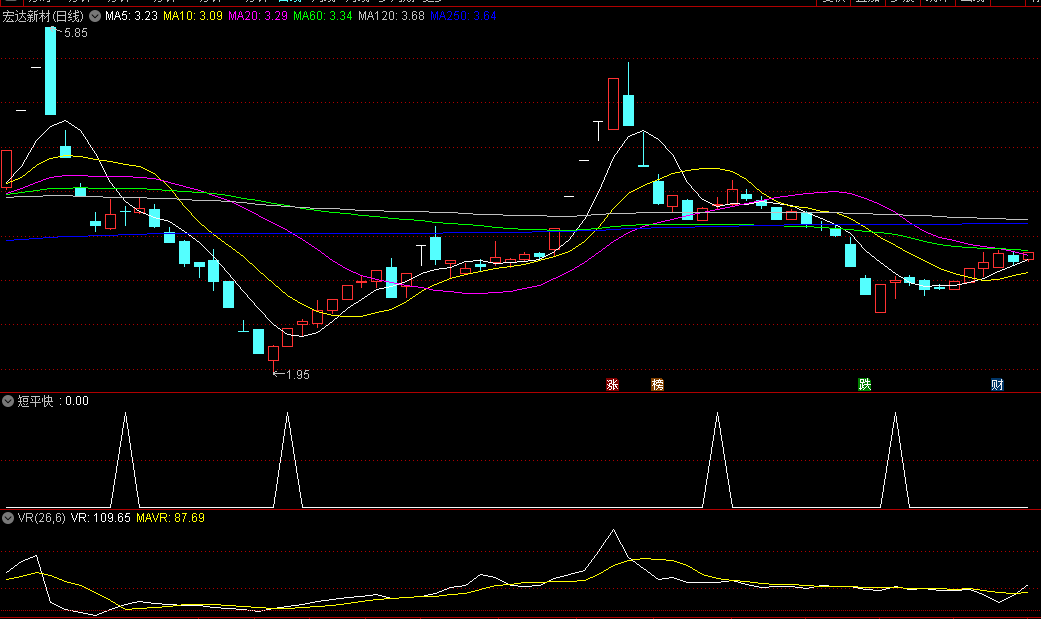Click the green 跌 event marker

864,385
